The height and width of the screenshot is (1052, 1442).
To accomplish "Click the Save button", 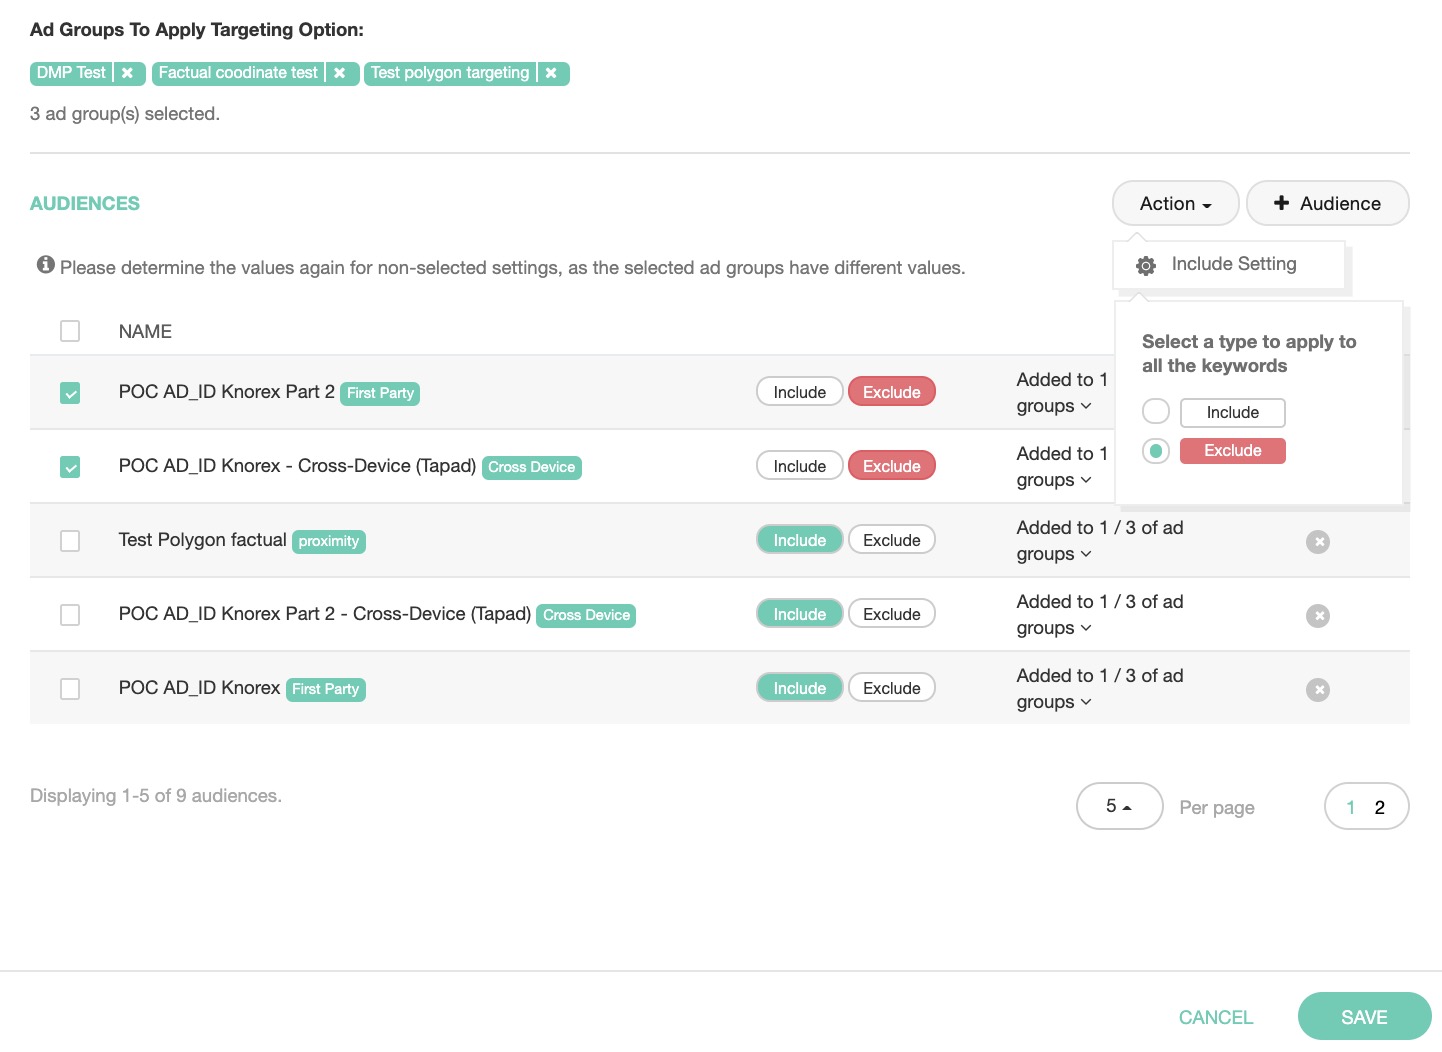I will (1364, 1017).
